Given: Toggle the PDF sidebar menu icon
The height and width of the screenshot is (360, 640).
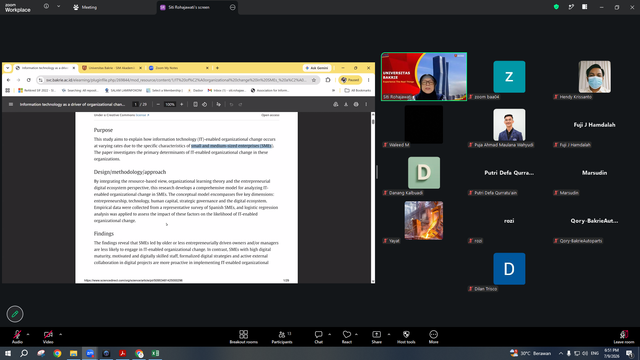Looking at the screenshot, I should (11, 104).
